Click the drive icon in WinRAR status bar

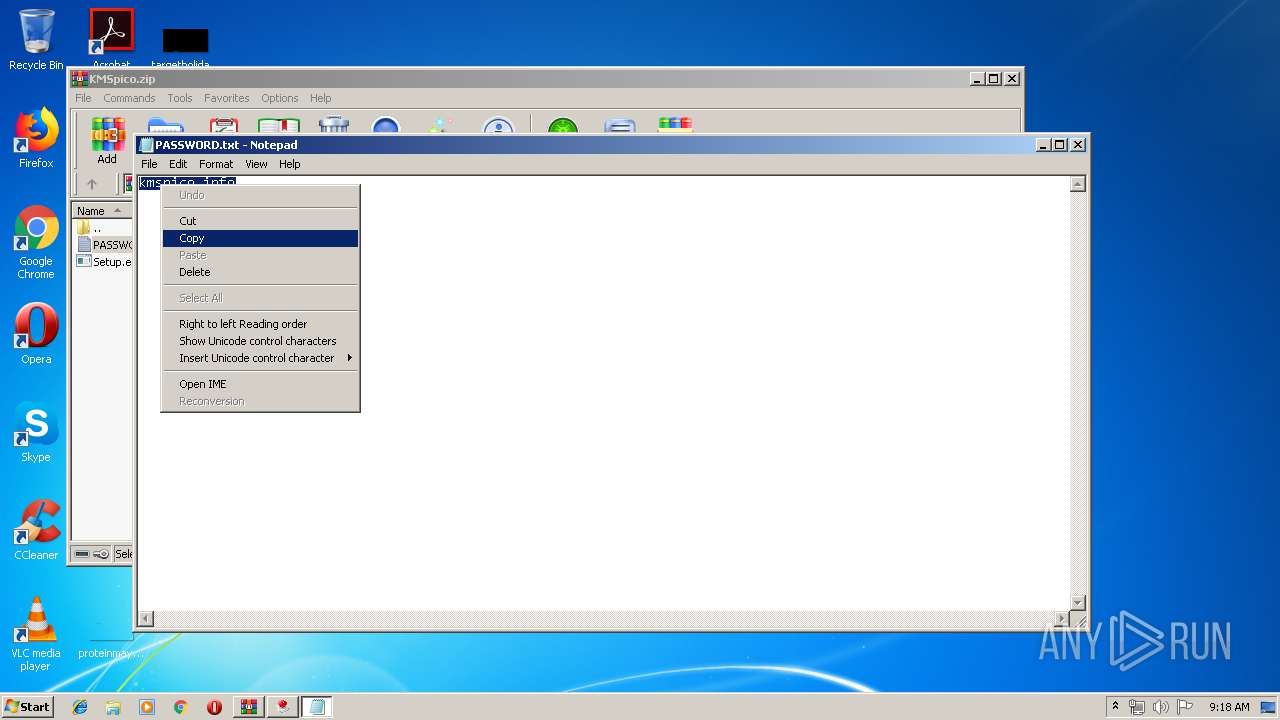83,553
